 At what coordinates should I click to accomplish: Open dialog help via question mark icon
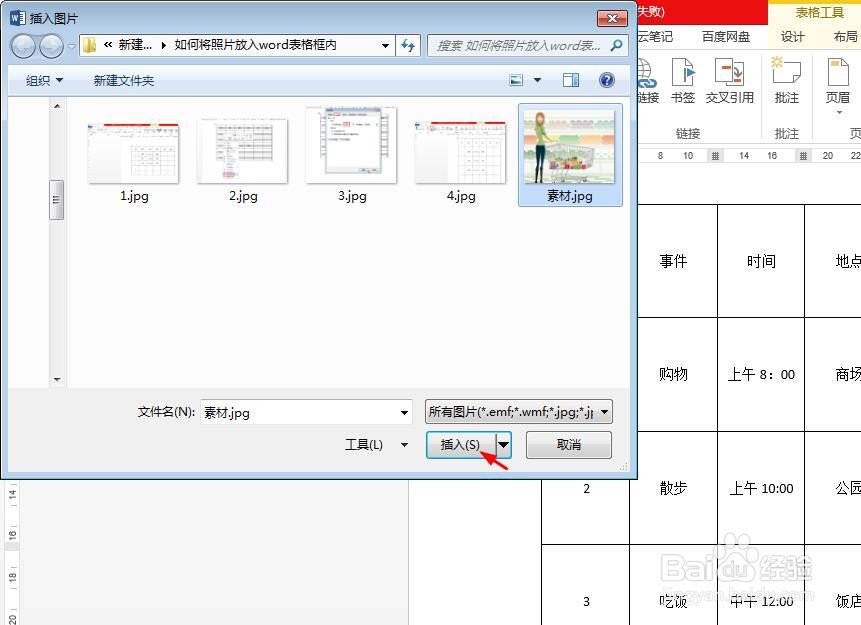(607, 80)
